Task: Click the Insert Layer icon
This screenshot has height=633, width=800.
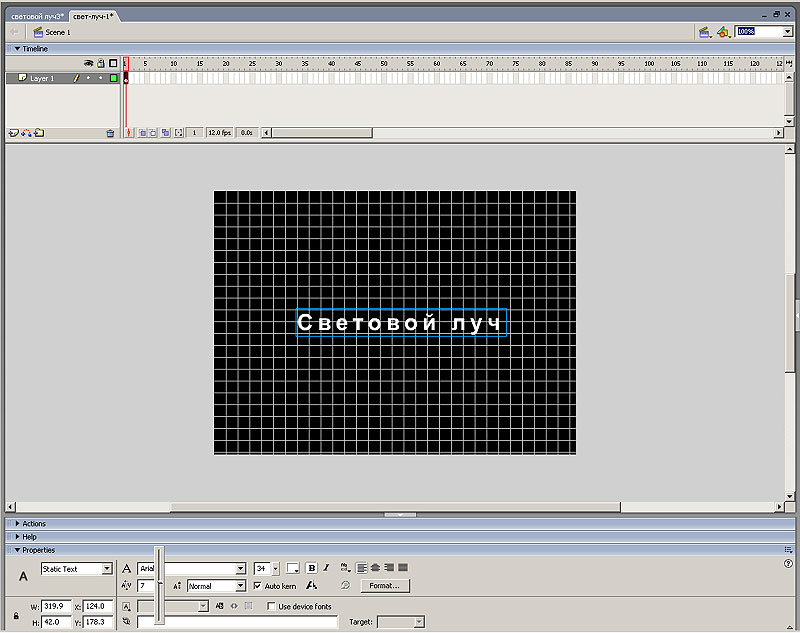Action: click(13, 132)
